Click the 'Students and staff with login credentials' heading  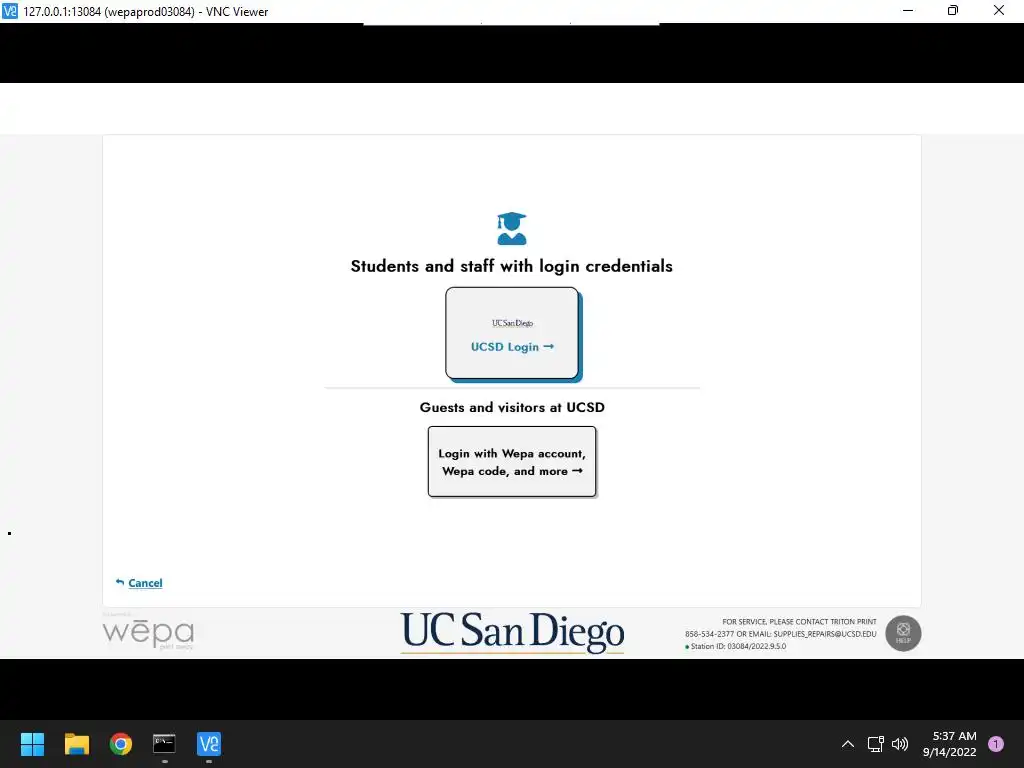(x=512, y=266)
